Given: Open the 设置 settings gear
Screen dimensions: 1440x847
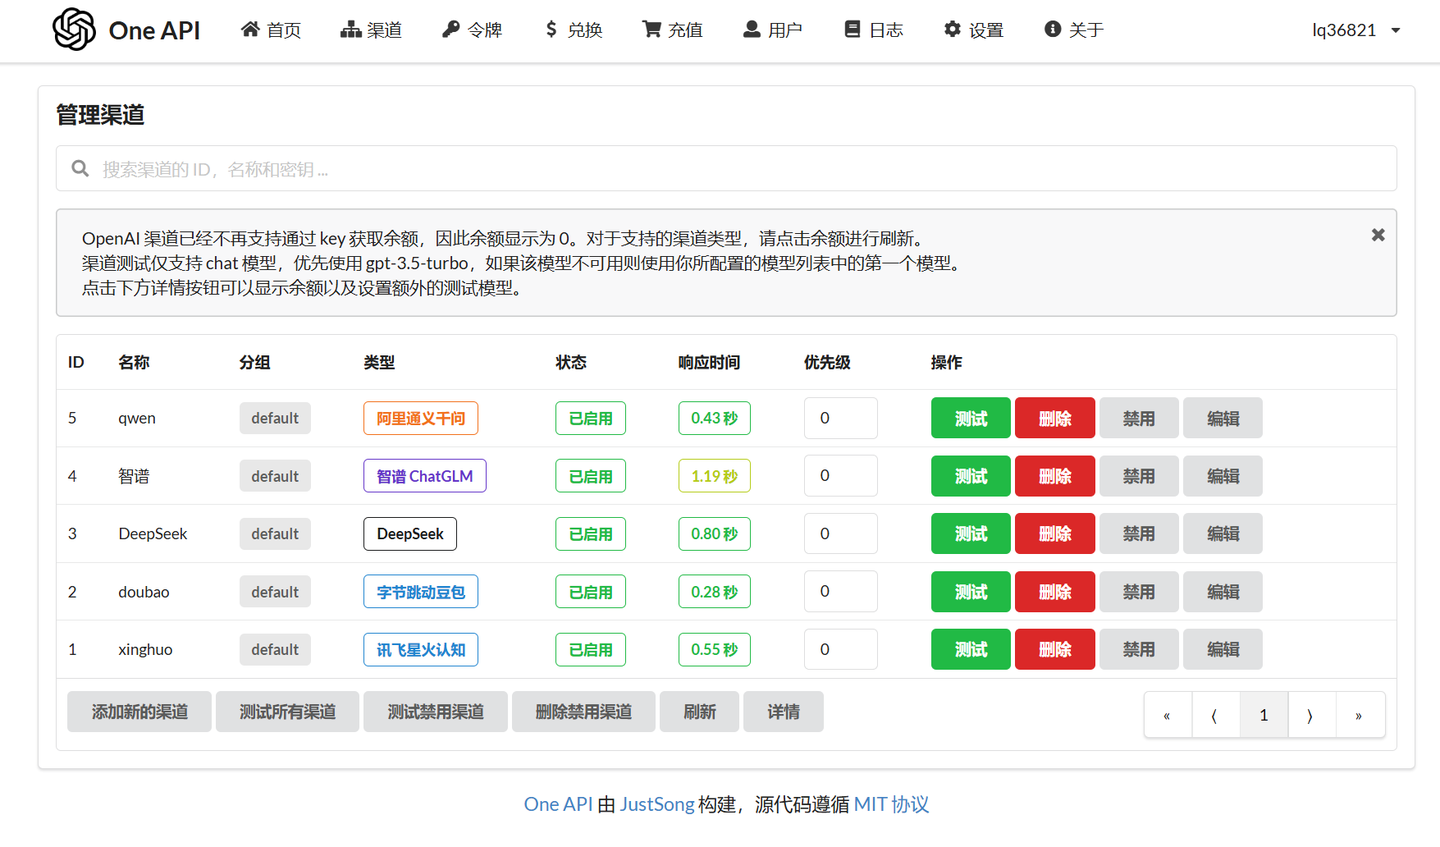Looking at the screenshot, I should point(973,30).
